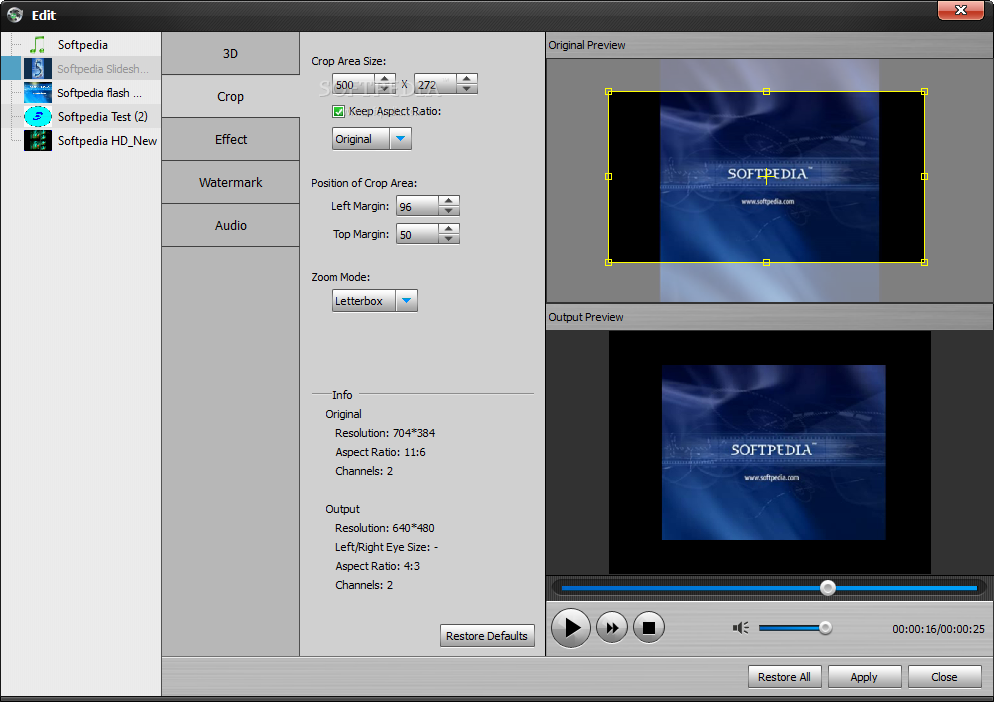Decrease Top Margin with down arrow
994x702 pixels.
tap(449, 238)
